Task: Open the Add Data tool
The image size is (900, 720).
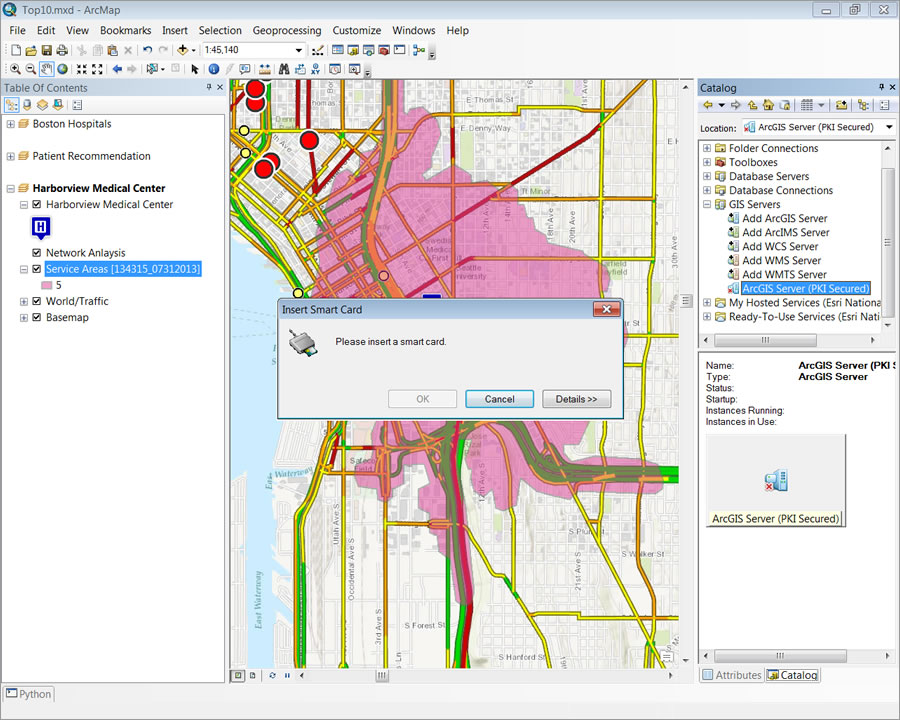Action: [181, 48]
